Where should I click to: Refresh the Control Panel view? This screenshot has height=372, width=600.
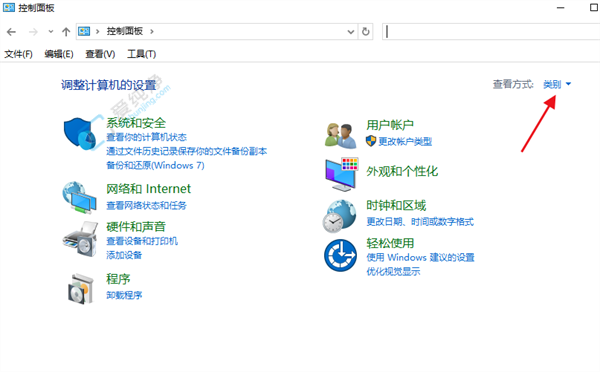(365, 31)
